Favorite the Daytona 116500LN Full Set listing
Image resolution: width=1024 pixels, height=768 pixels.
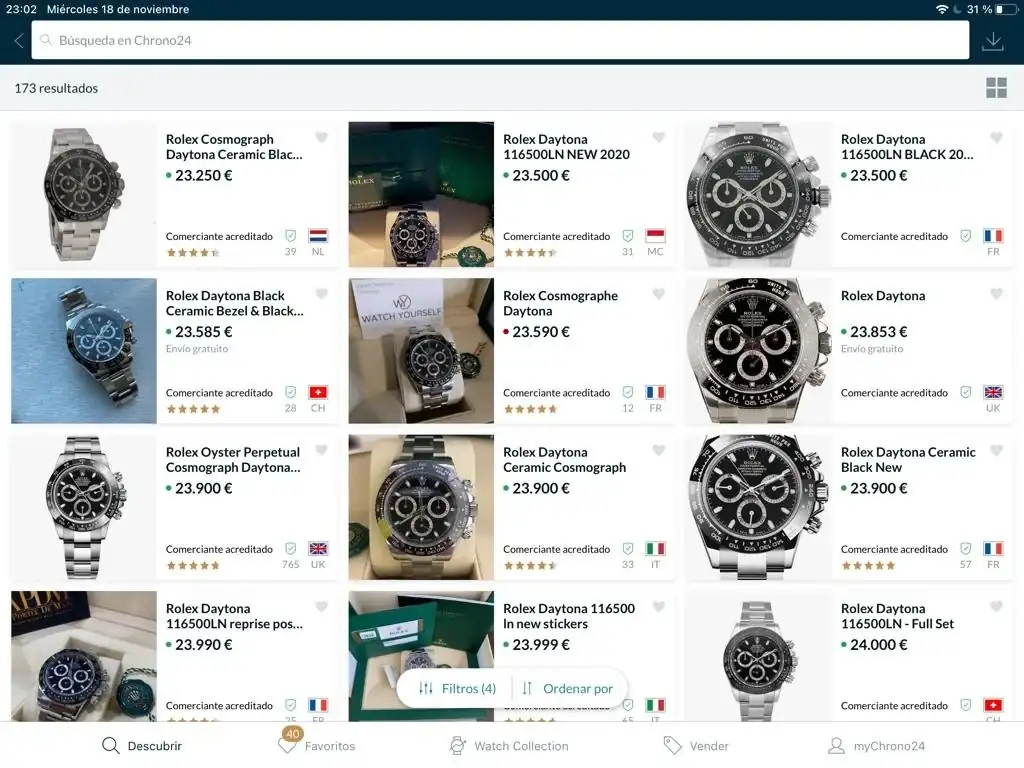(996, 607)
